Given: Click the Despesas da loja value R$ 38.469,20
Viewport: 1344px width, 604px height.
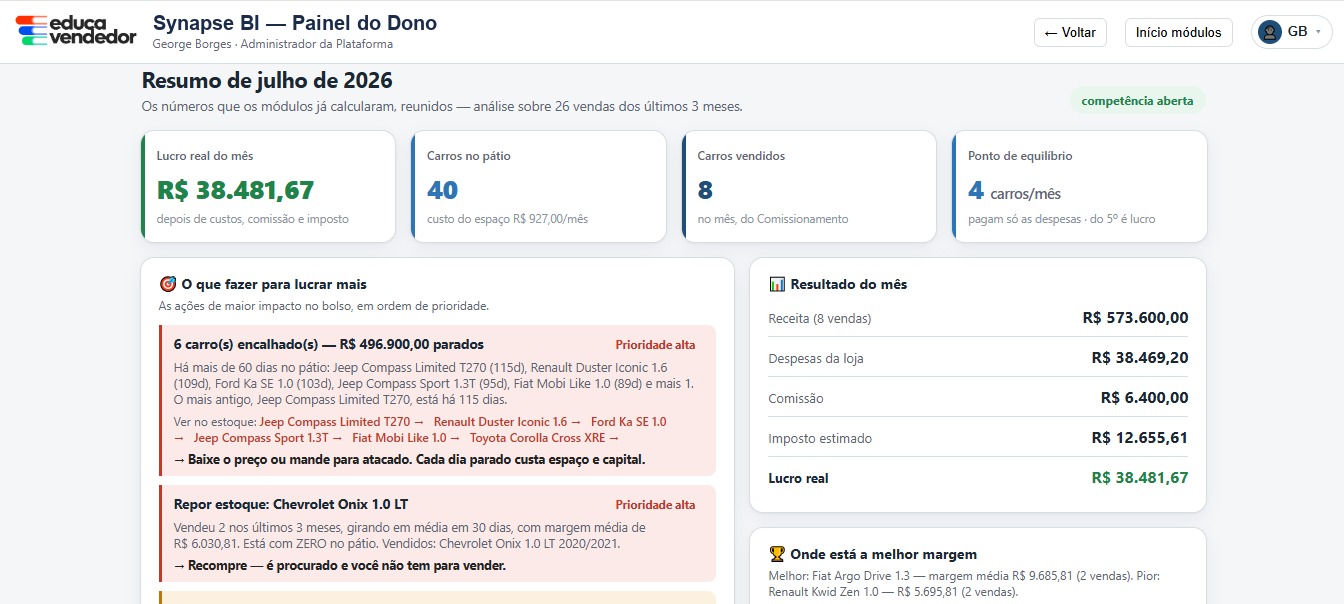Looking at the screenshot, I should point(1140,358).
